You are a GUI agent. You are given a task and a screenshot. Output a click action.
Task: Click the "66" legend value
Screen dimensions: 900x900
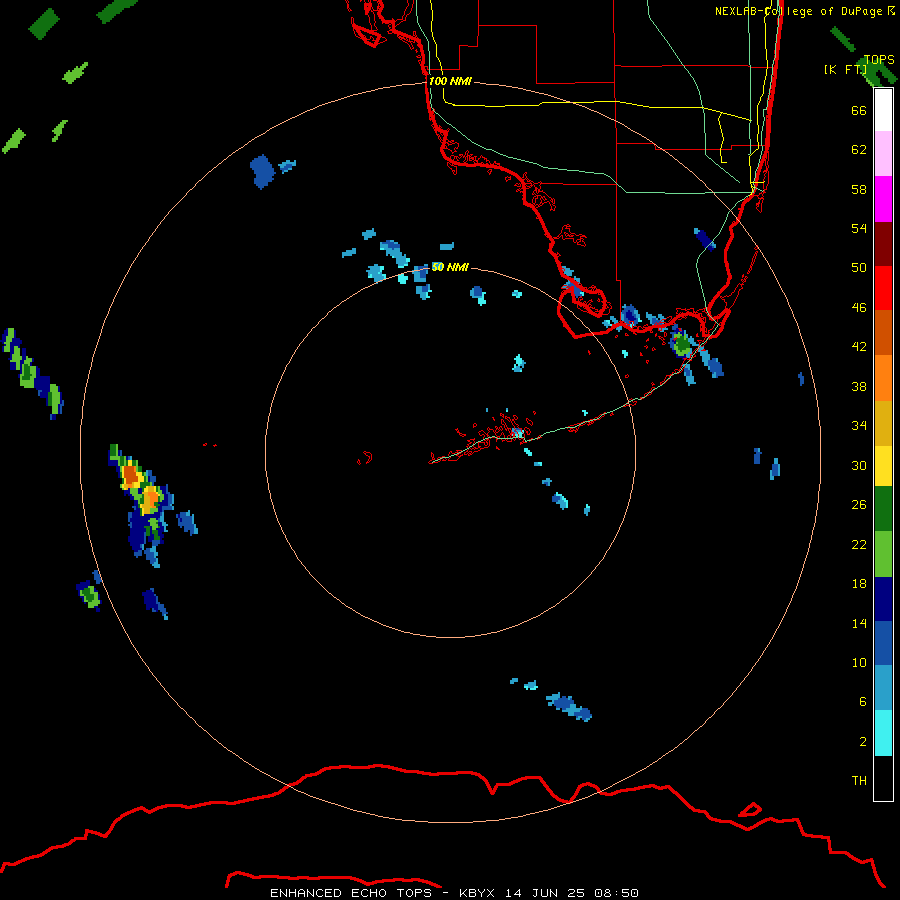[x=859, y=110]
